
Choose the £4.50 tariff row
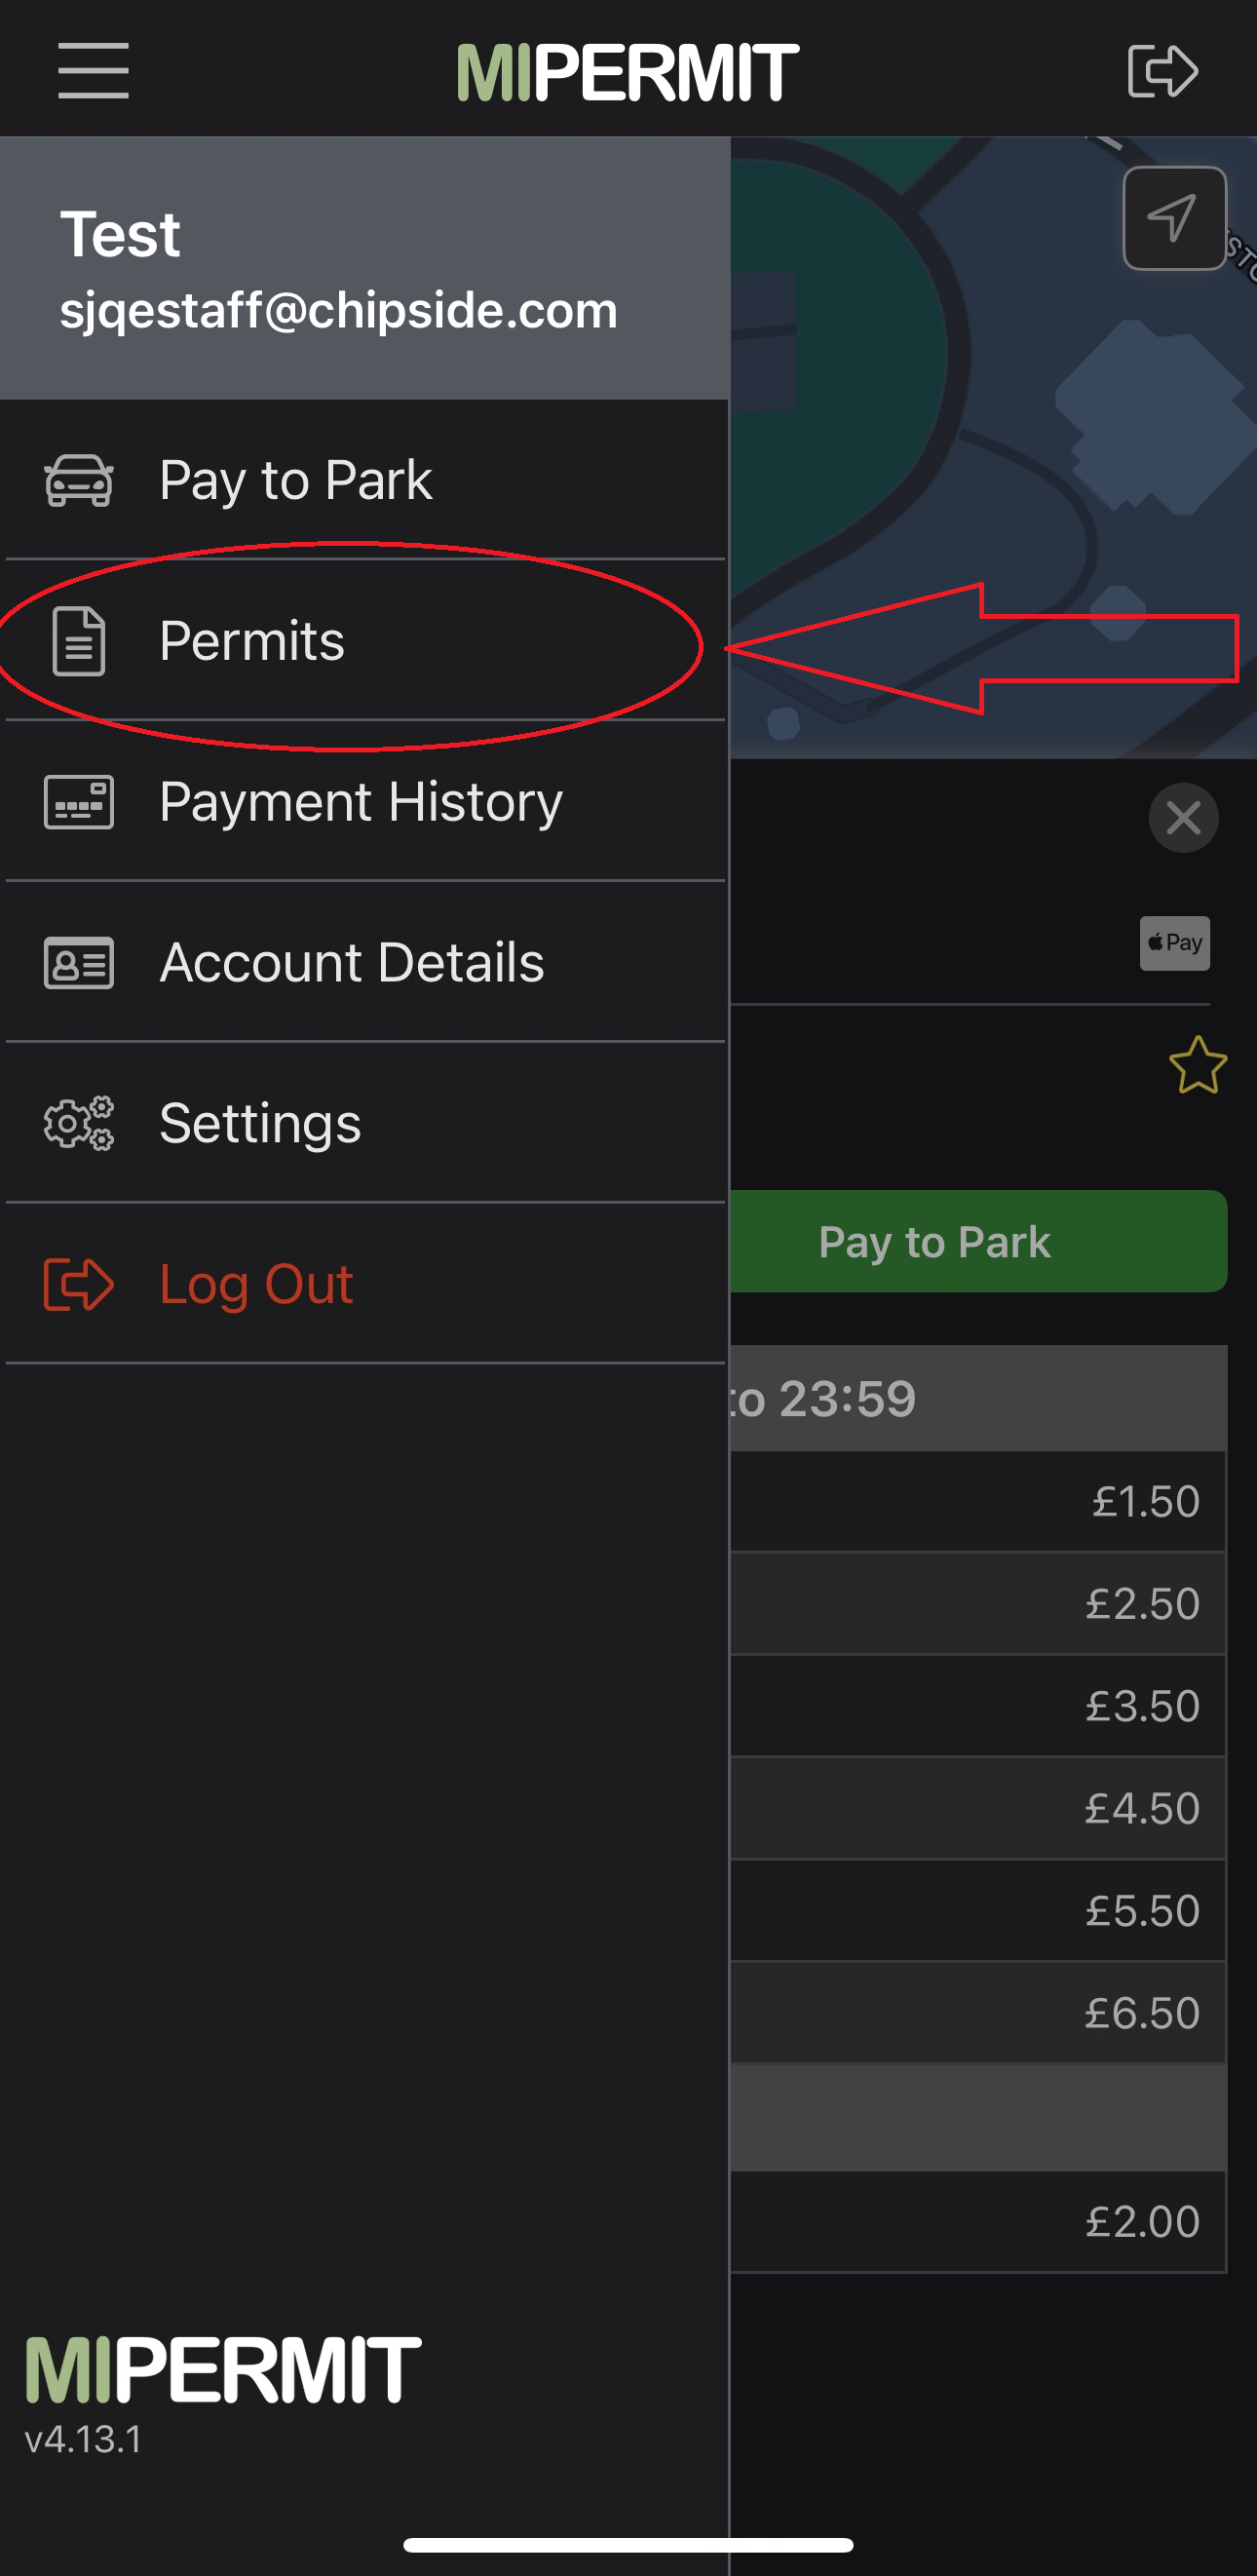(977, 1808)
